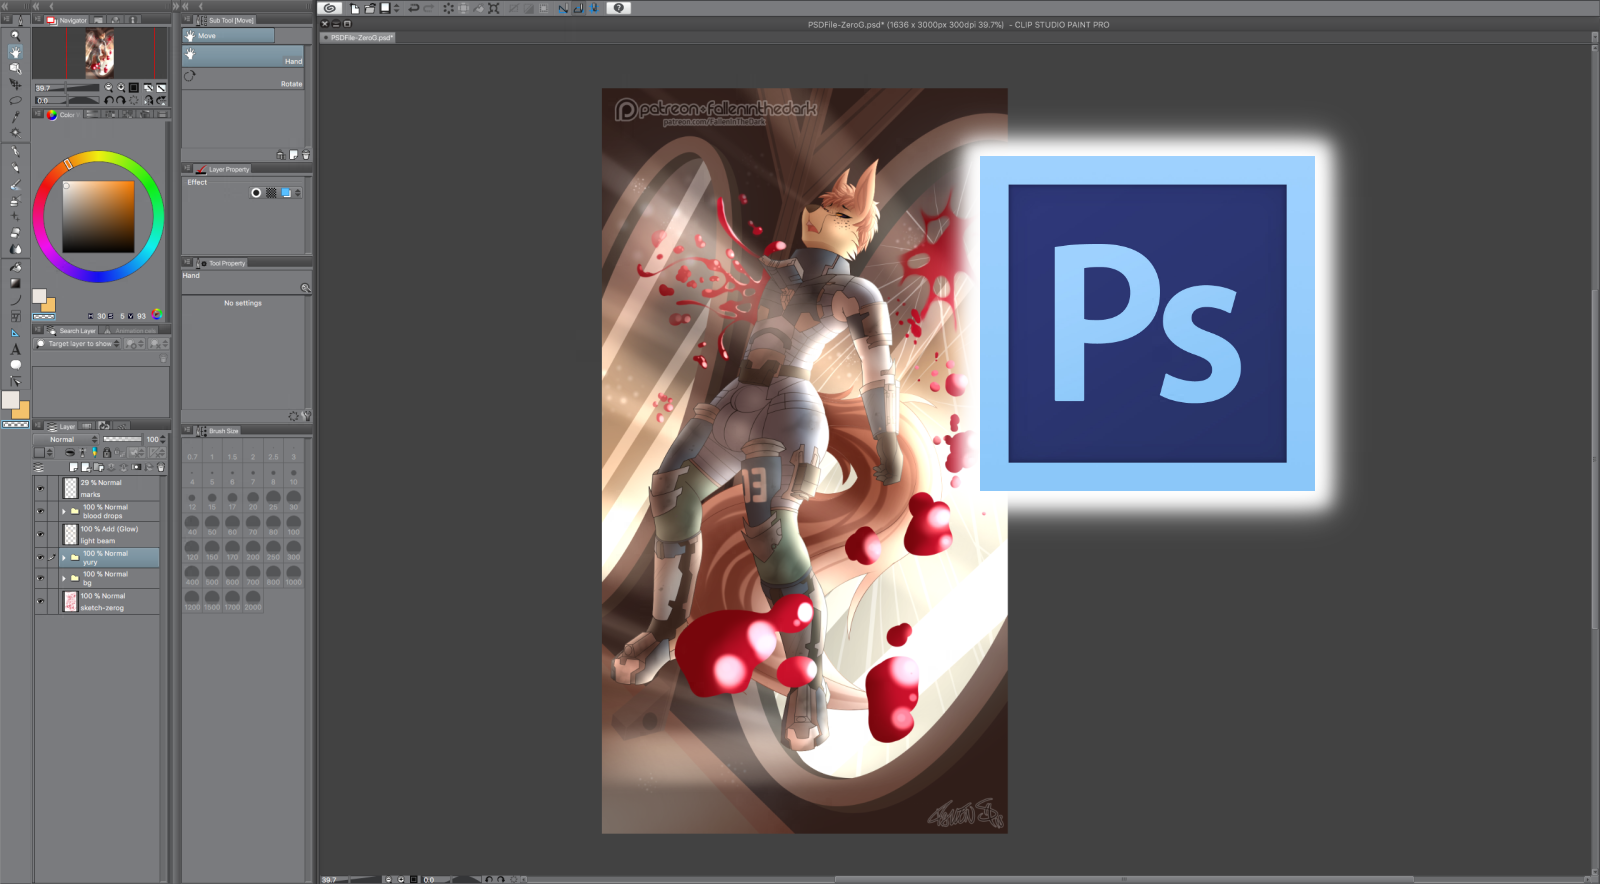Hide the light beam layer
This screenshot has width=1600, height=884.
click(41, 534)
